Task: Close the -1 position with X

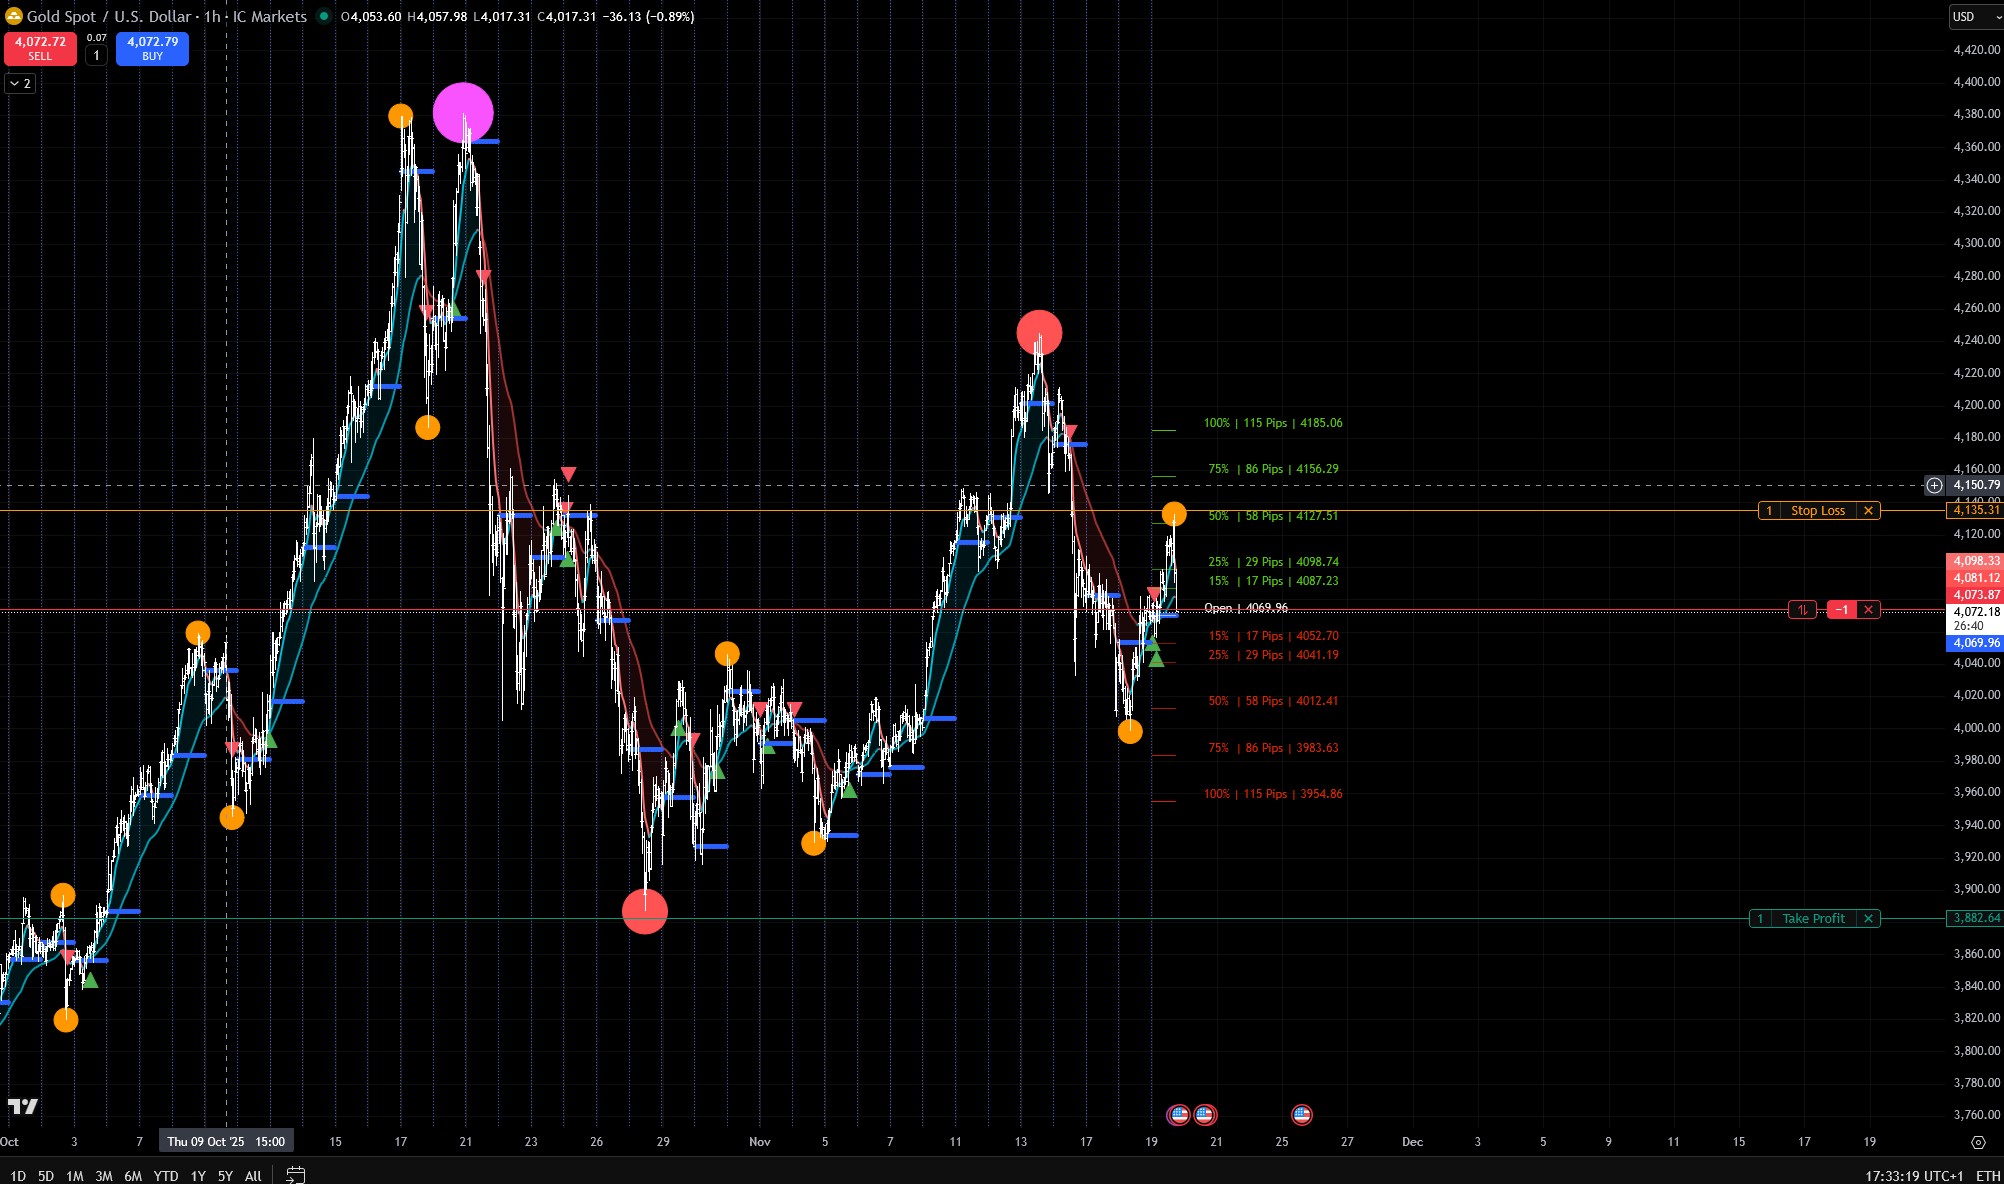Action: pyautogui.click(x=1868, y=610)
